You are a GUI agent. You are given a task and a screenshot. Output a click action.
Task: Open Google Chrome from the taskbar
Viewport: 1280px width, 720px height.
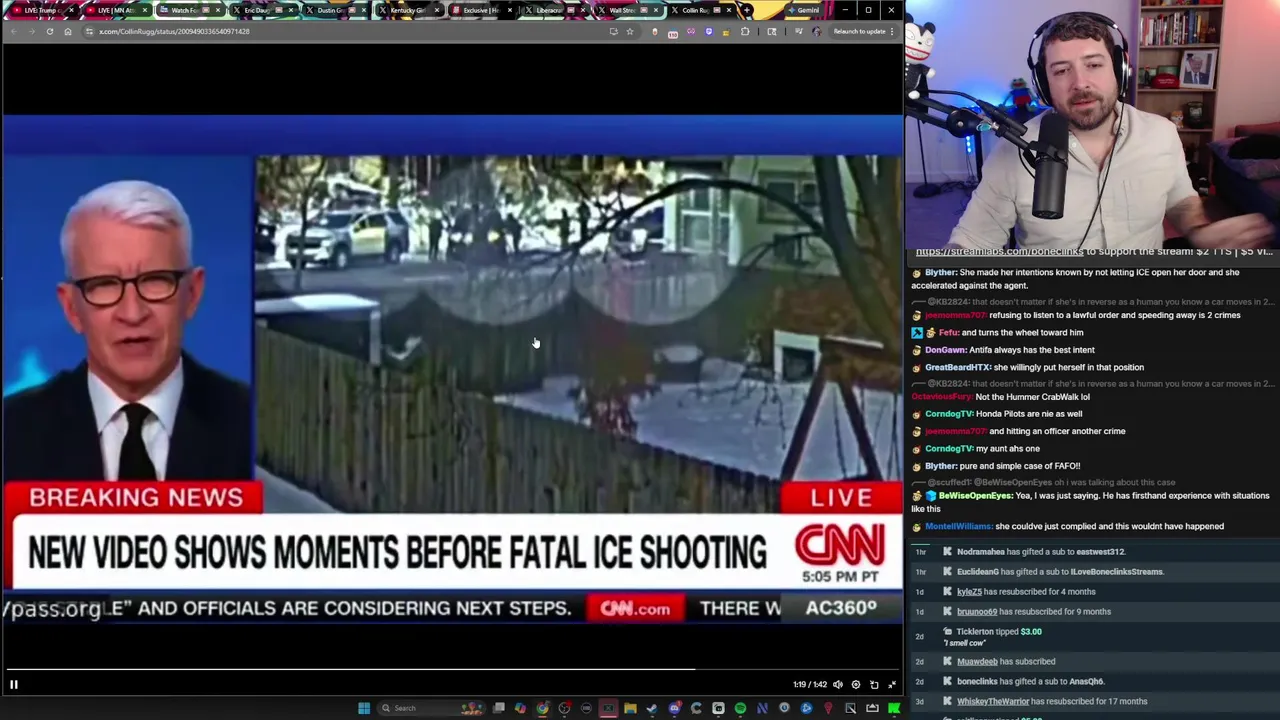[x=542, y=708]
